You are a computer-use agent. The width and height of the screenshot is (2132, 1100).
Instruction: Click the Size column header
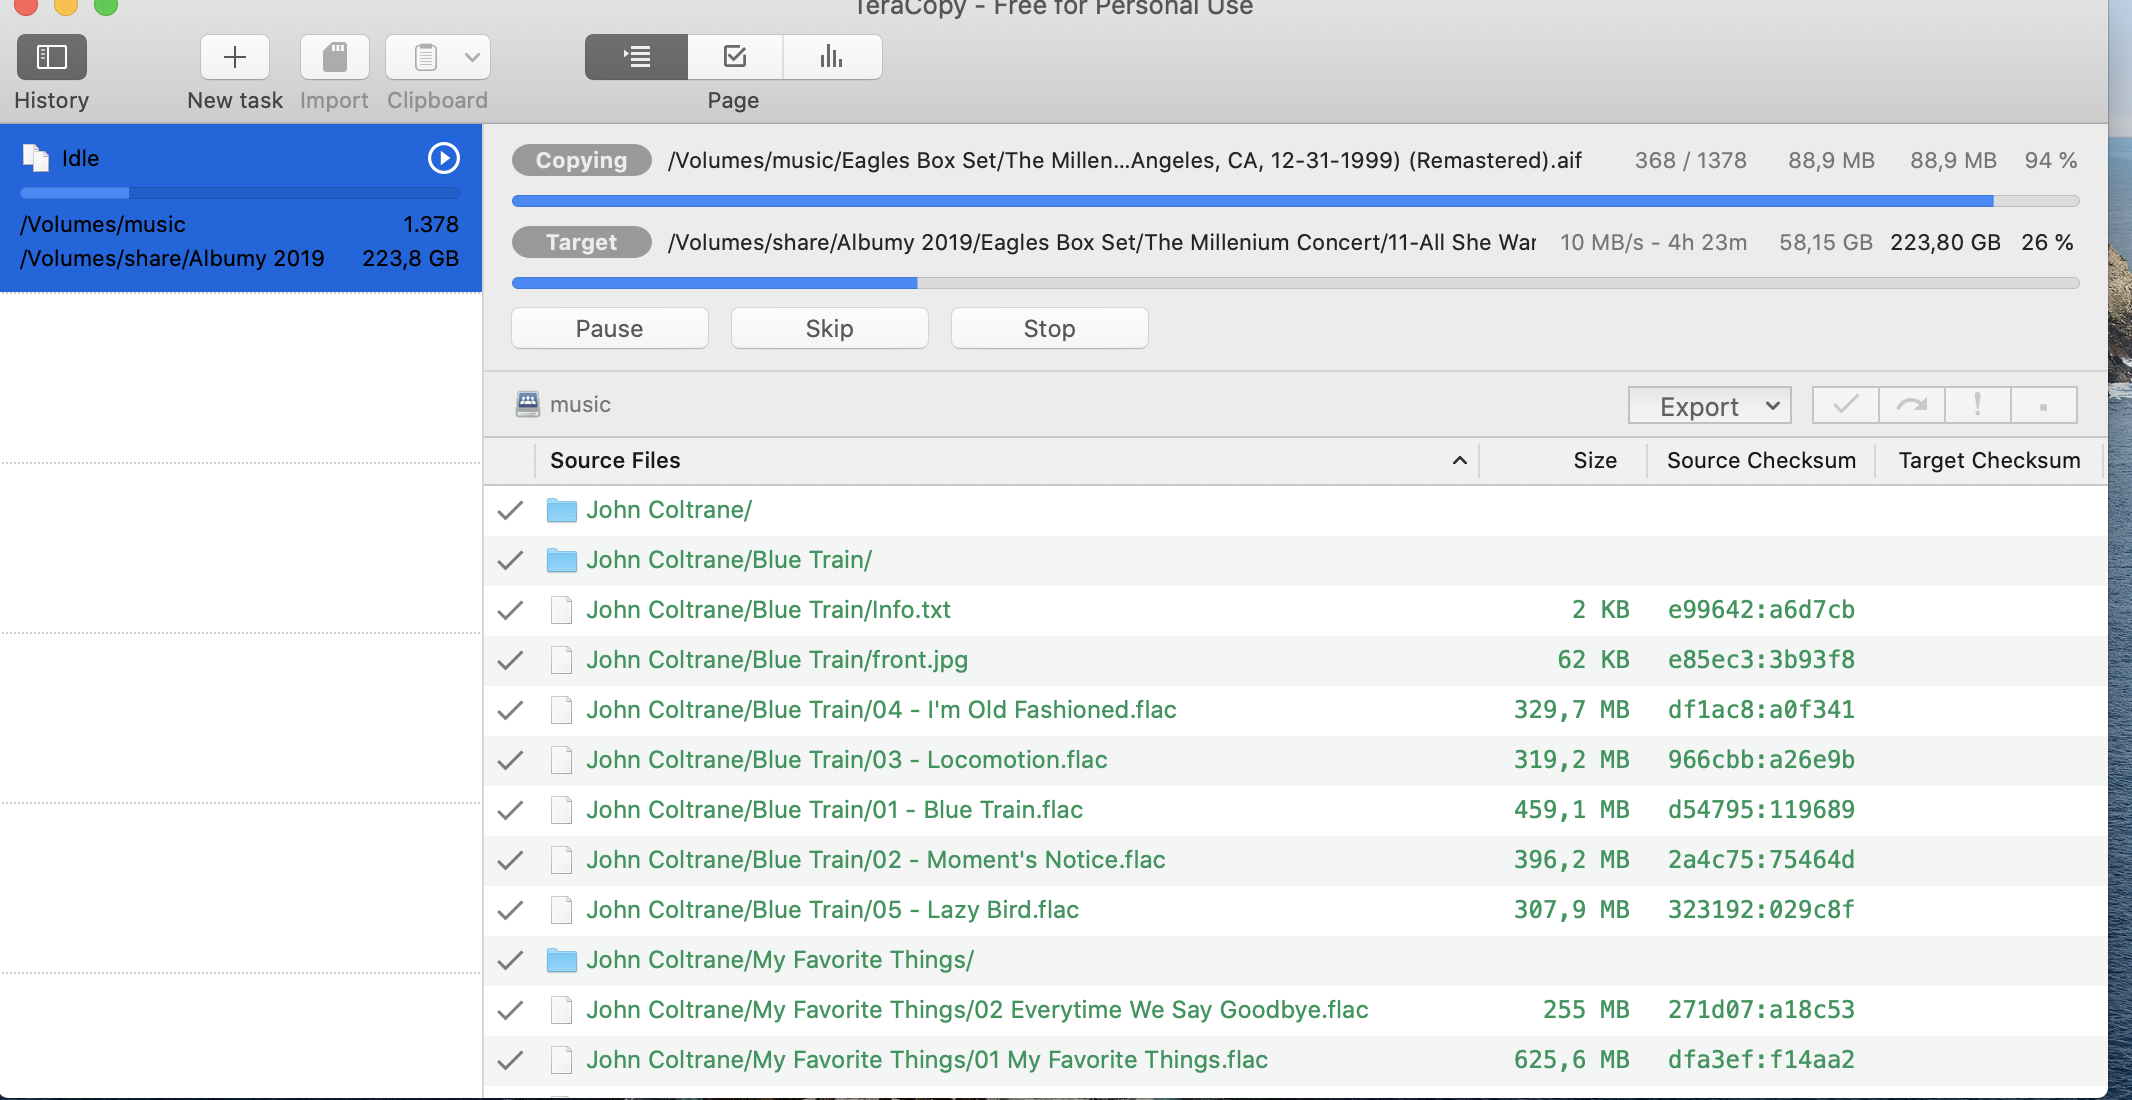coord(1594,460)
